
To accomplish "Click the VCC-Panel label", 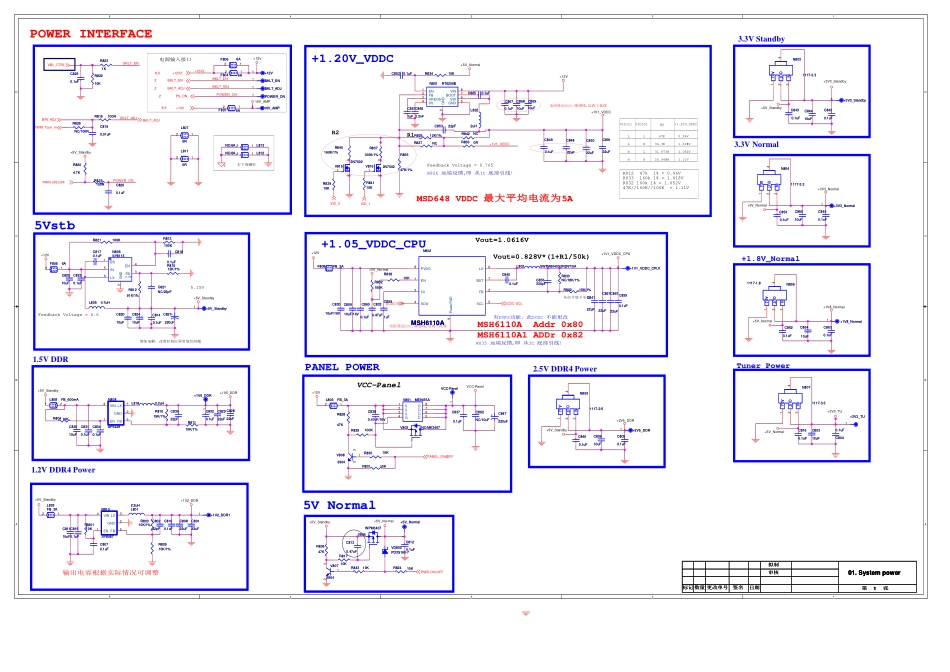I will click(377, 384).
